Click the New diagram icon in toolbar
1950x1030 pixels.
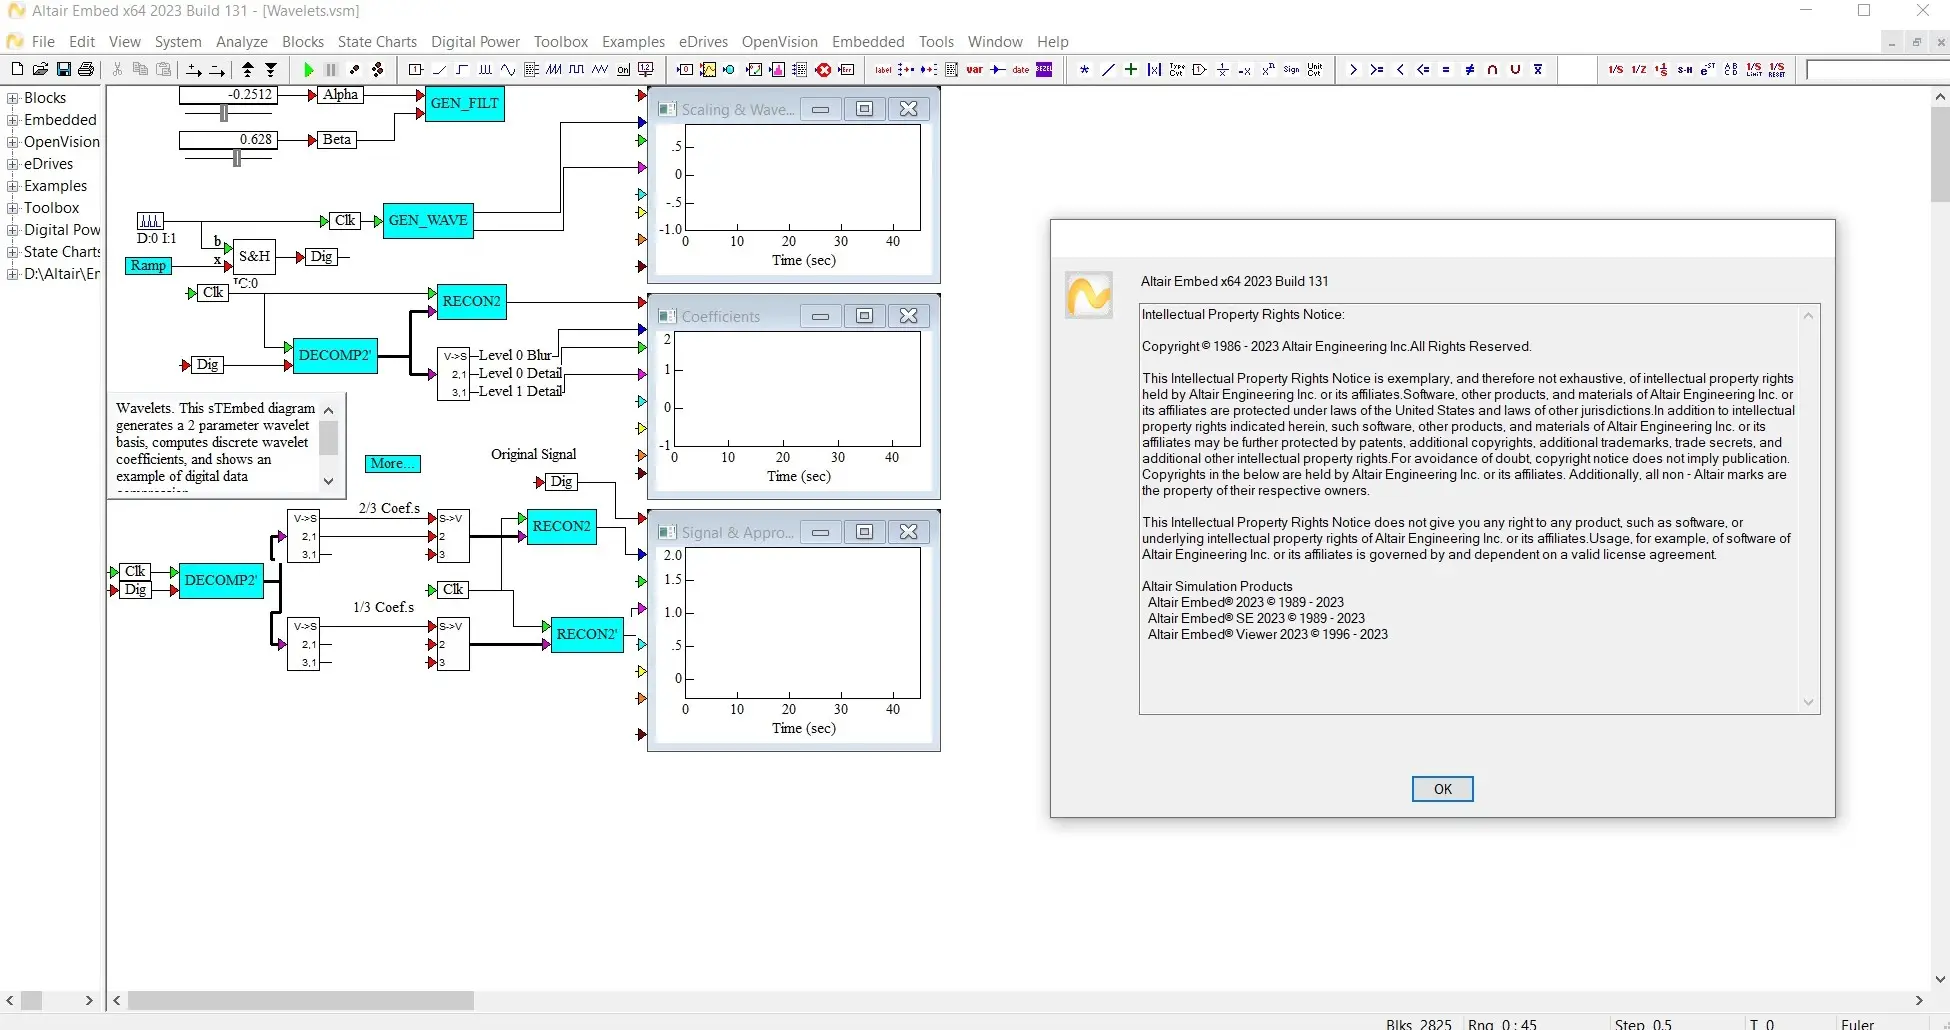click(17, 69)
